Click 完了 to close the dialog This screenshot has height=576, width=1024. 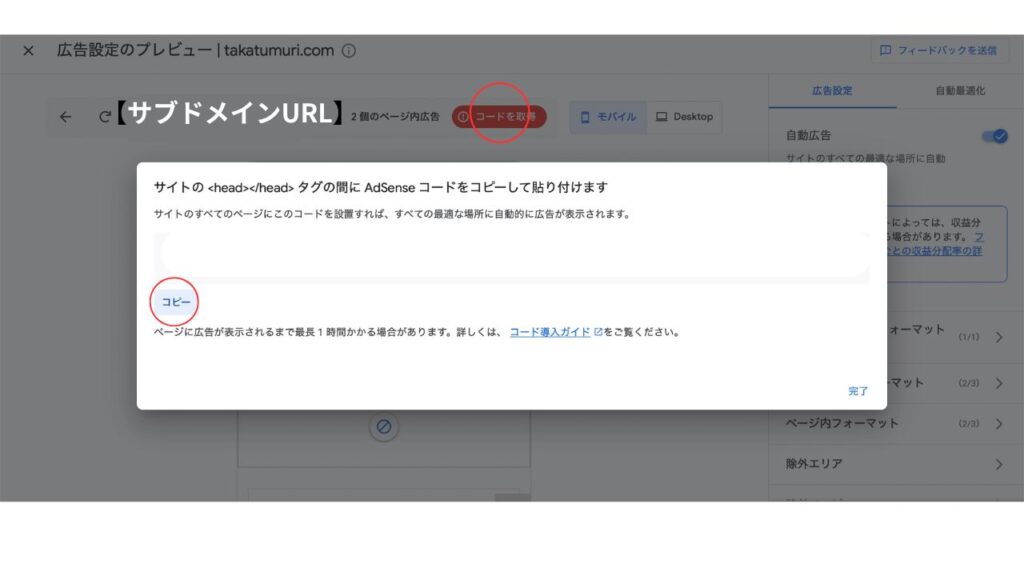(x=858, y=391)
